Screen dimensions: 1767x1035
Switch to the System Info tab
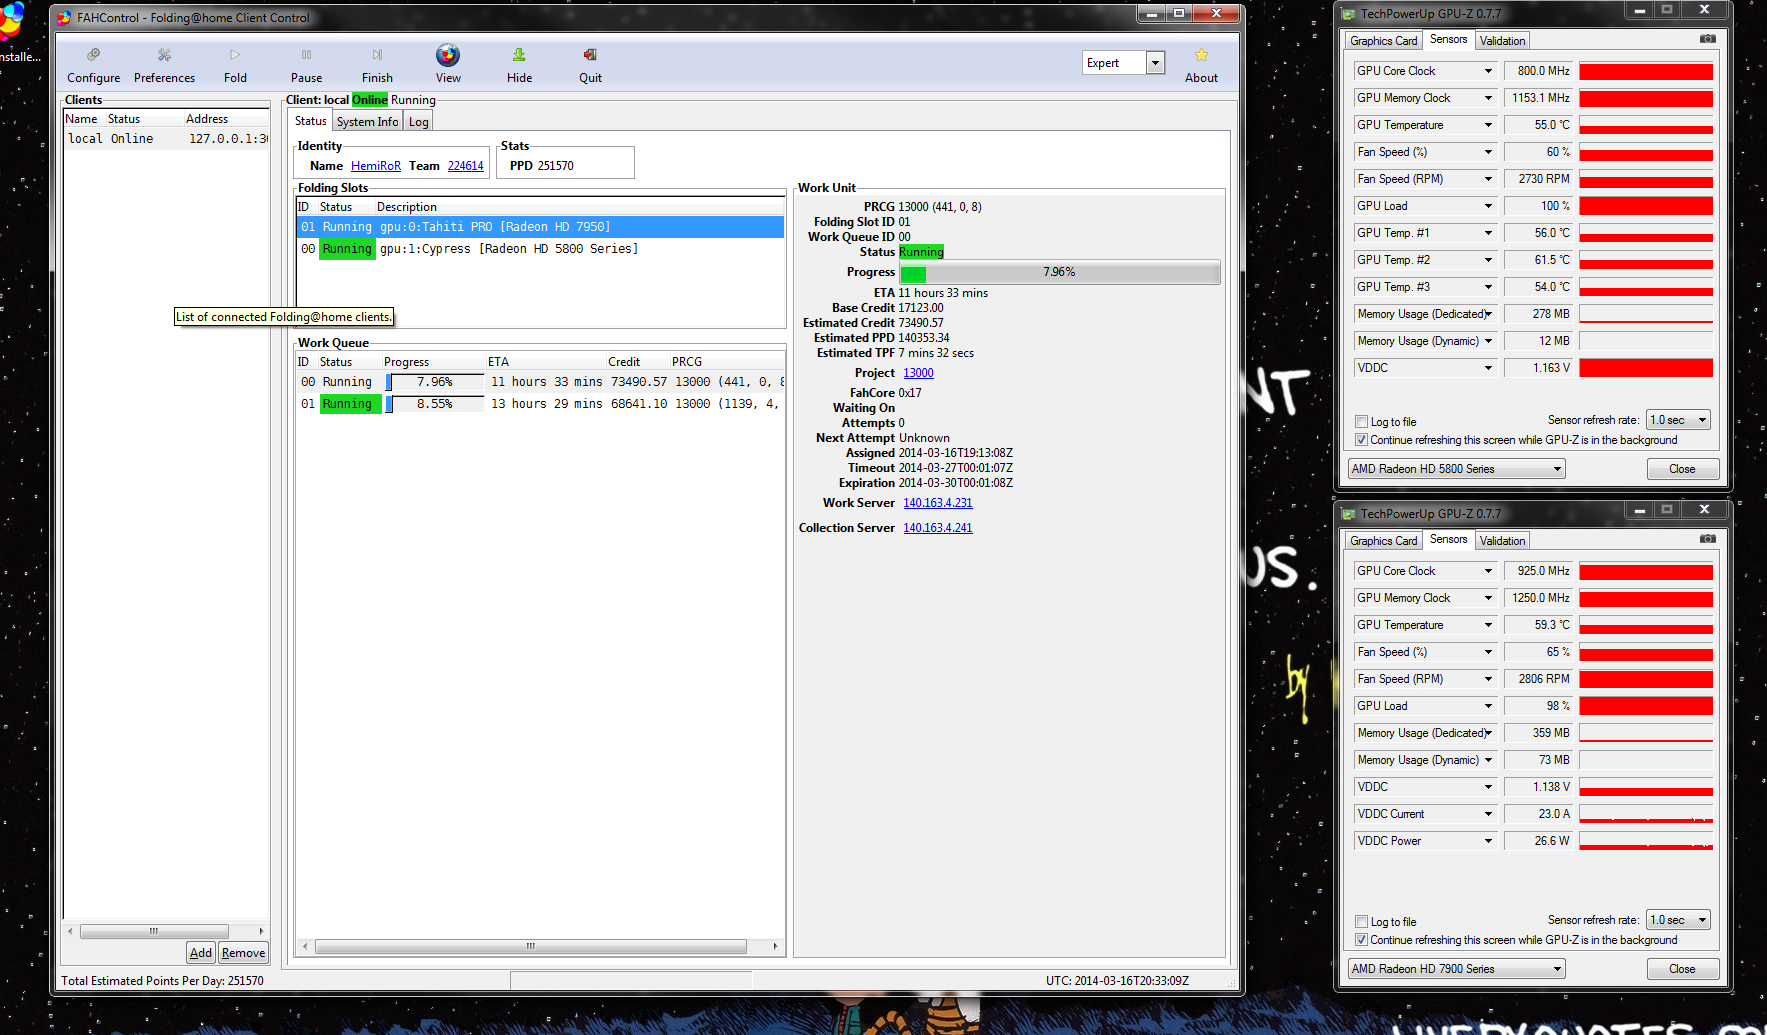(x=367, y=122)
